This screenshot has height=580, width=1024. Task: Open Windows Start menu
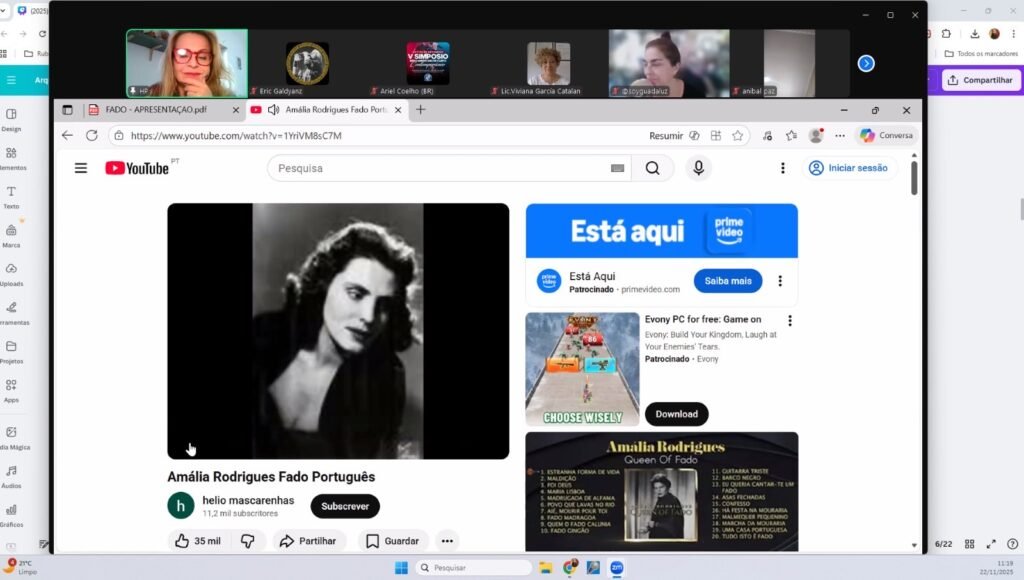tap(401, 568)
